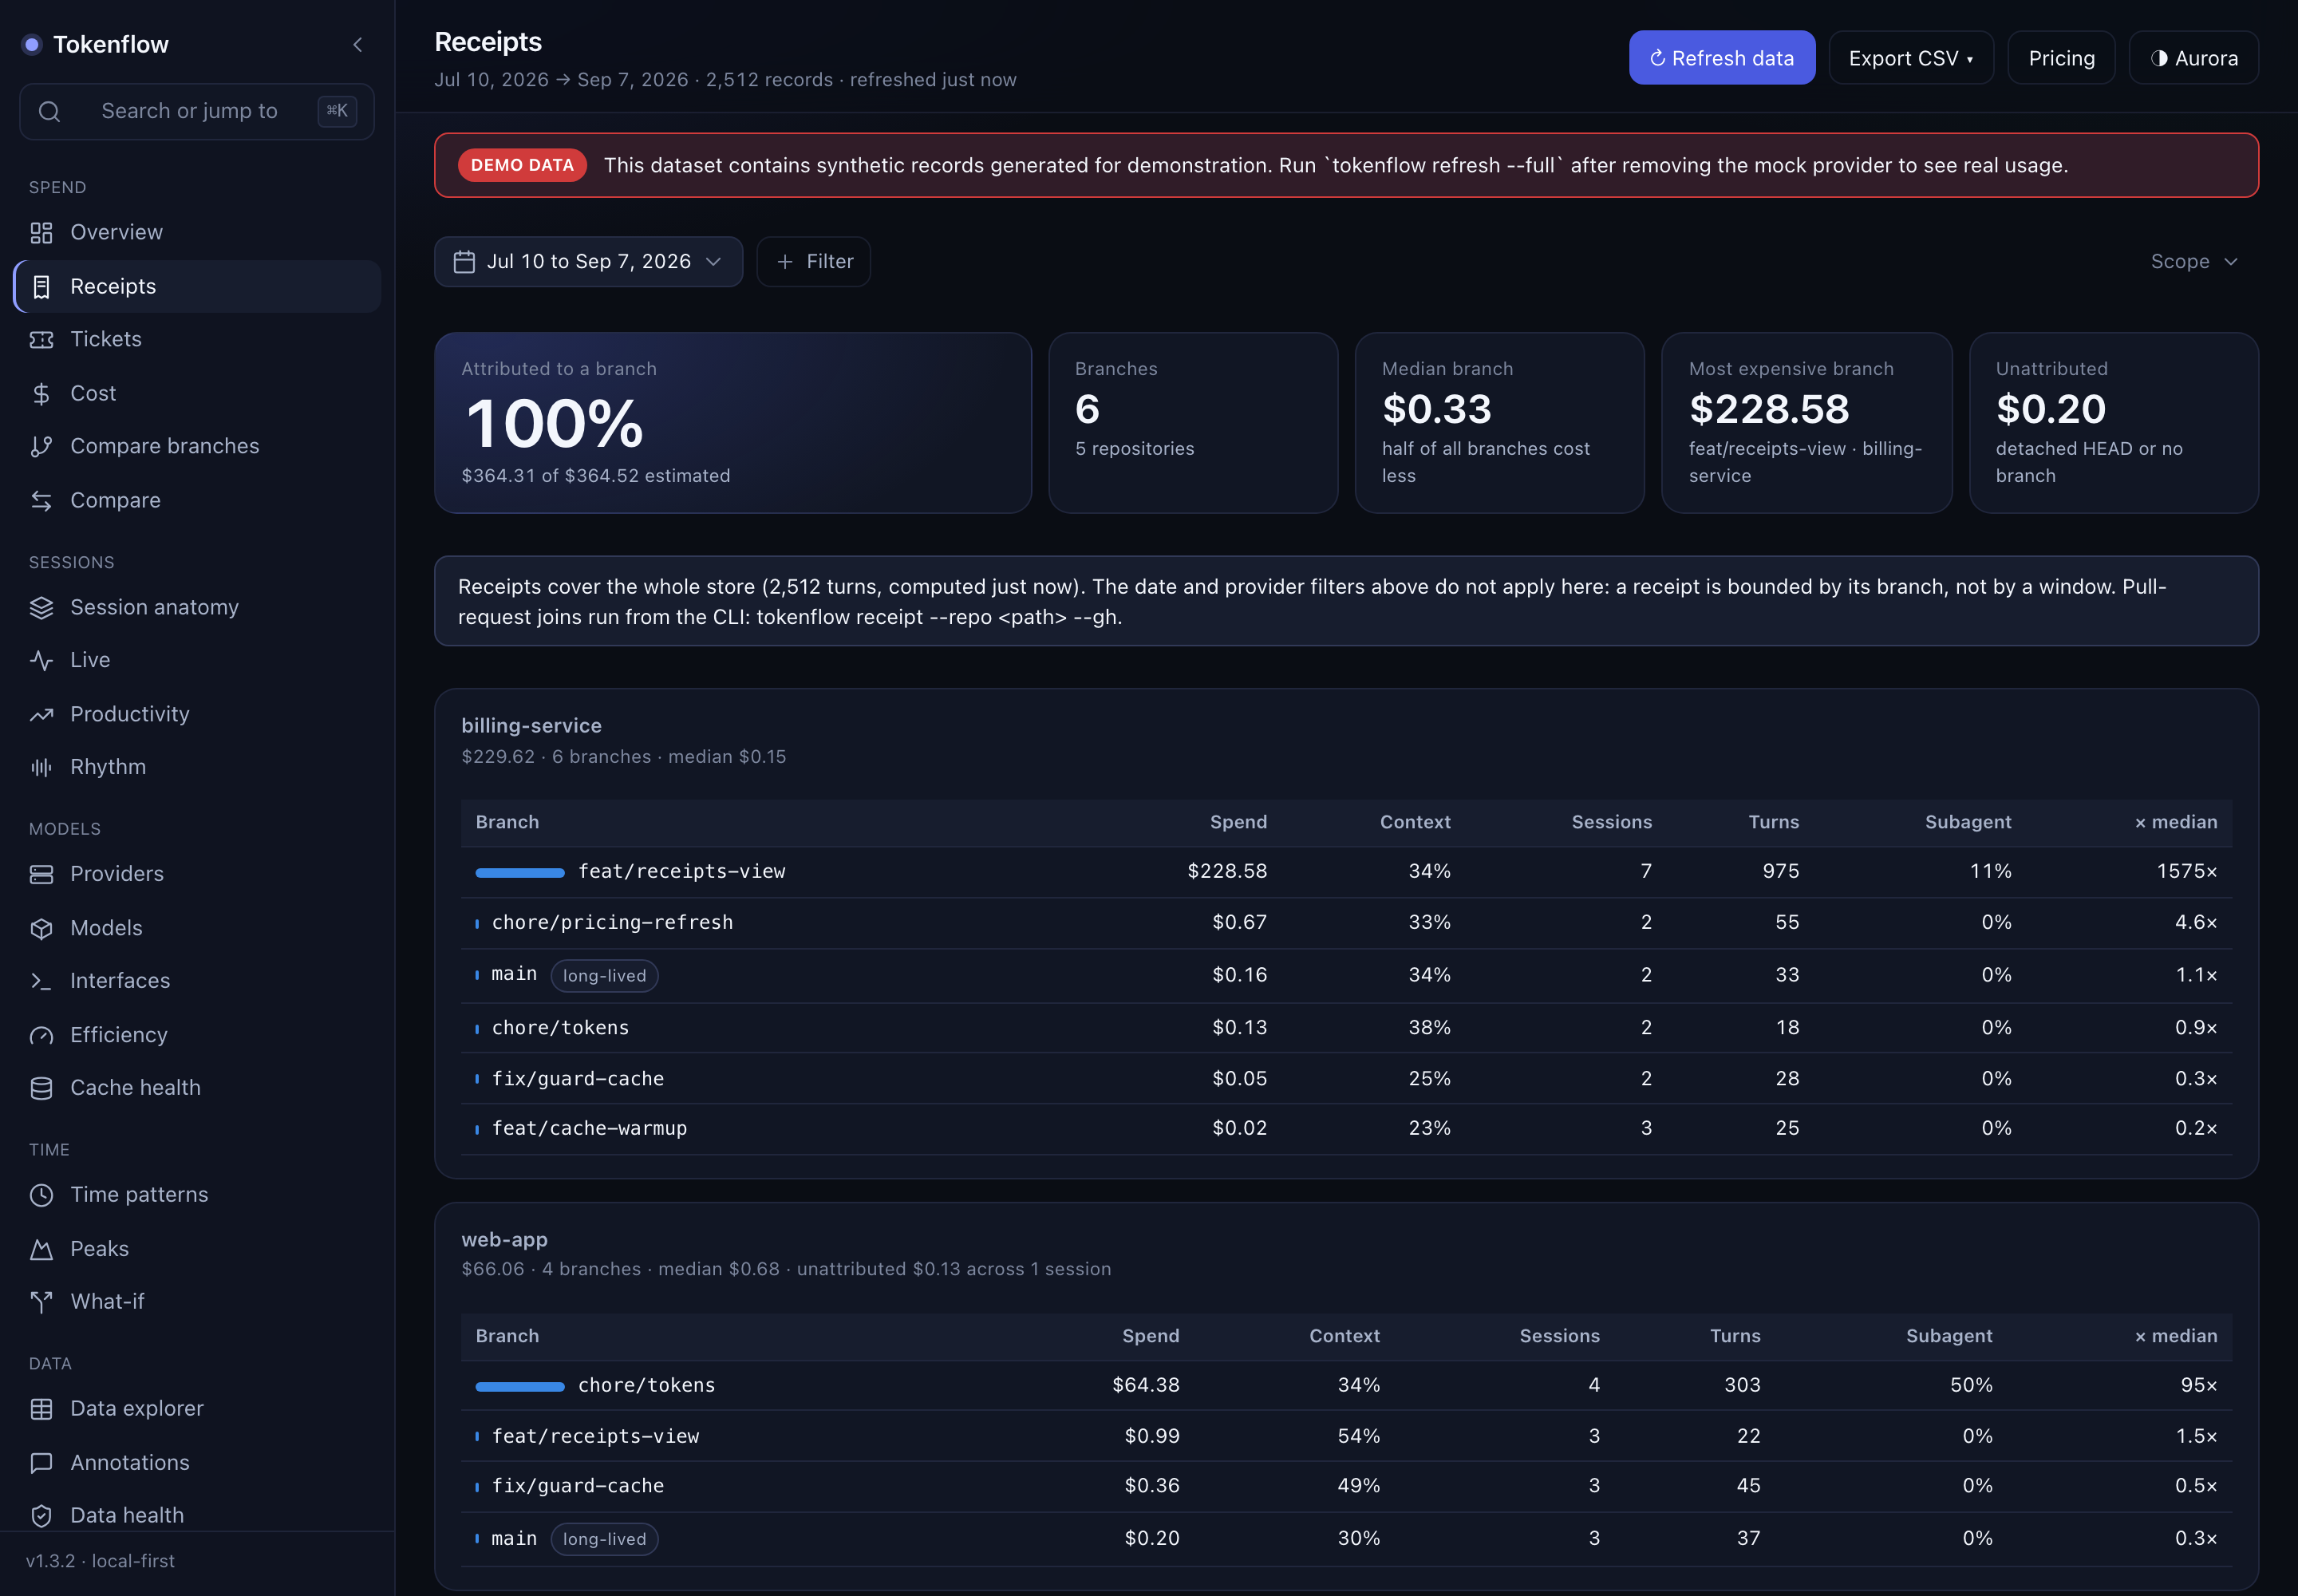Click the Overview grid icon in sidebar

coord(41,233)
